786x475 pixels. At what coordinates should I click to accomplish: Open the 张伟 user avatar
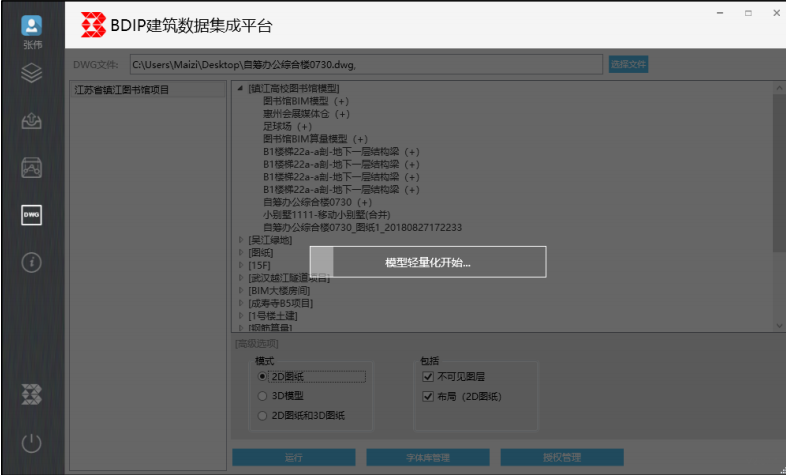pos(32,26)
